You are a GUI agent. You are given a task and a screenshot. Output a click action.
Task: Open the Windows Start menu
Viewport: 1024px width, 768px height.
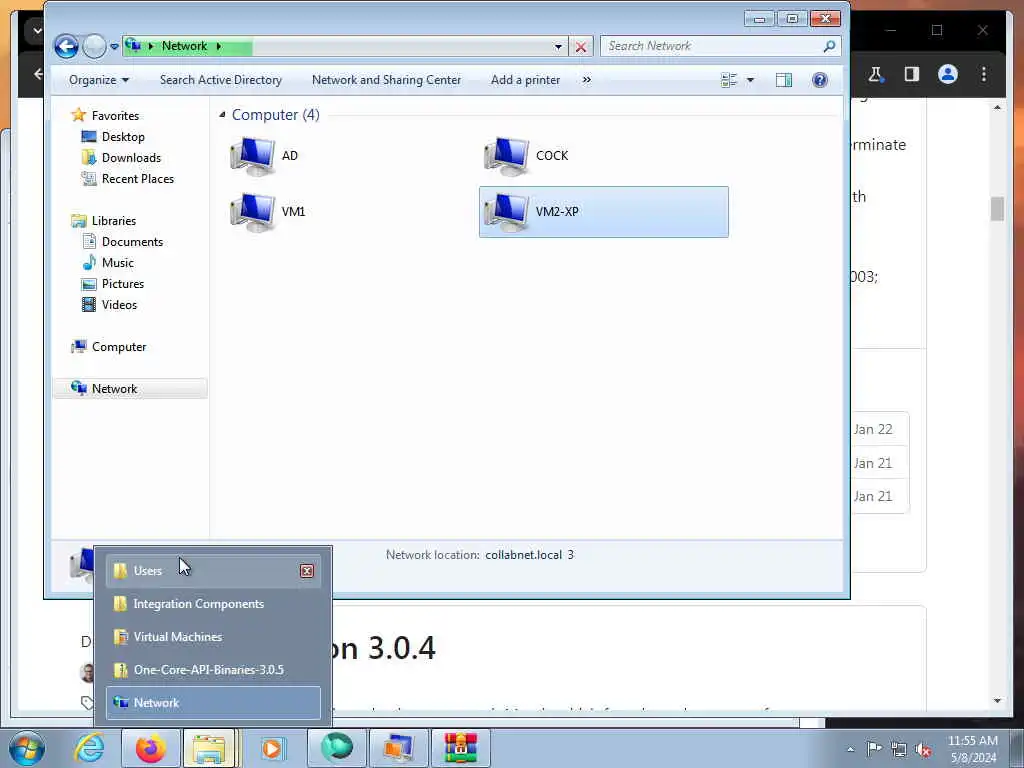(27, 748)
